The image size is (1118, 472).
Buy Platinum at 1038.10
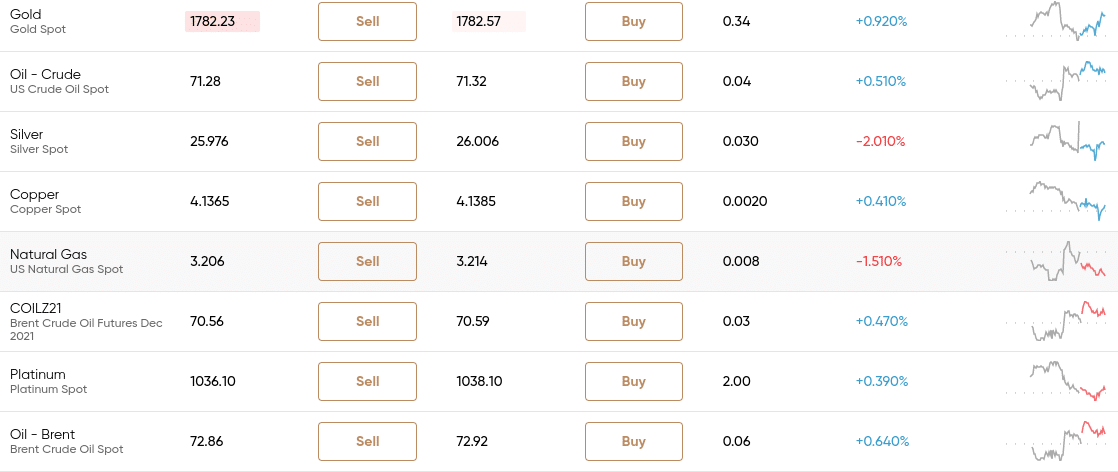tap(634, 381)
